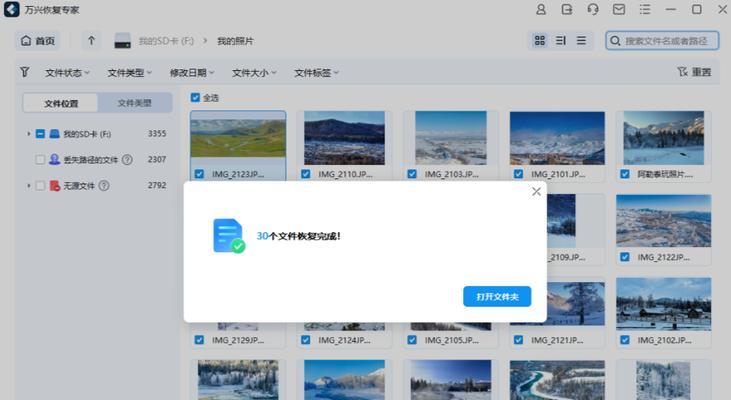Open 文件标签 filter dropdown
The image size is (731, 400).
(x=316, y=73)
